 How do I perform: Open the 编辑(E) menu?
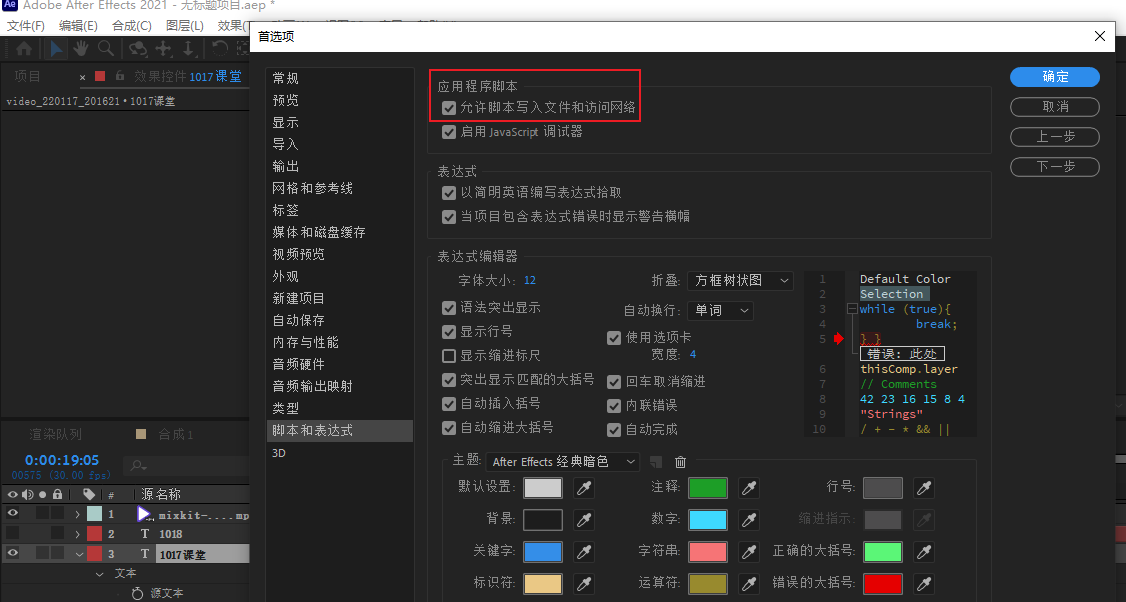point(78,26)
